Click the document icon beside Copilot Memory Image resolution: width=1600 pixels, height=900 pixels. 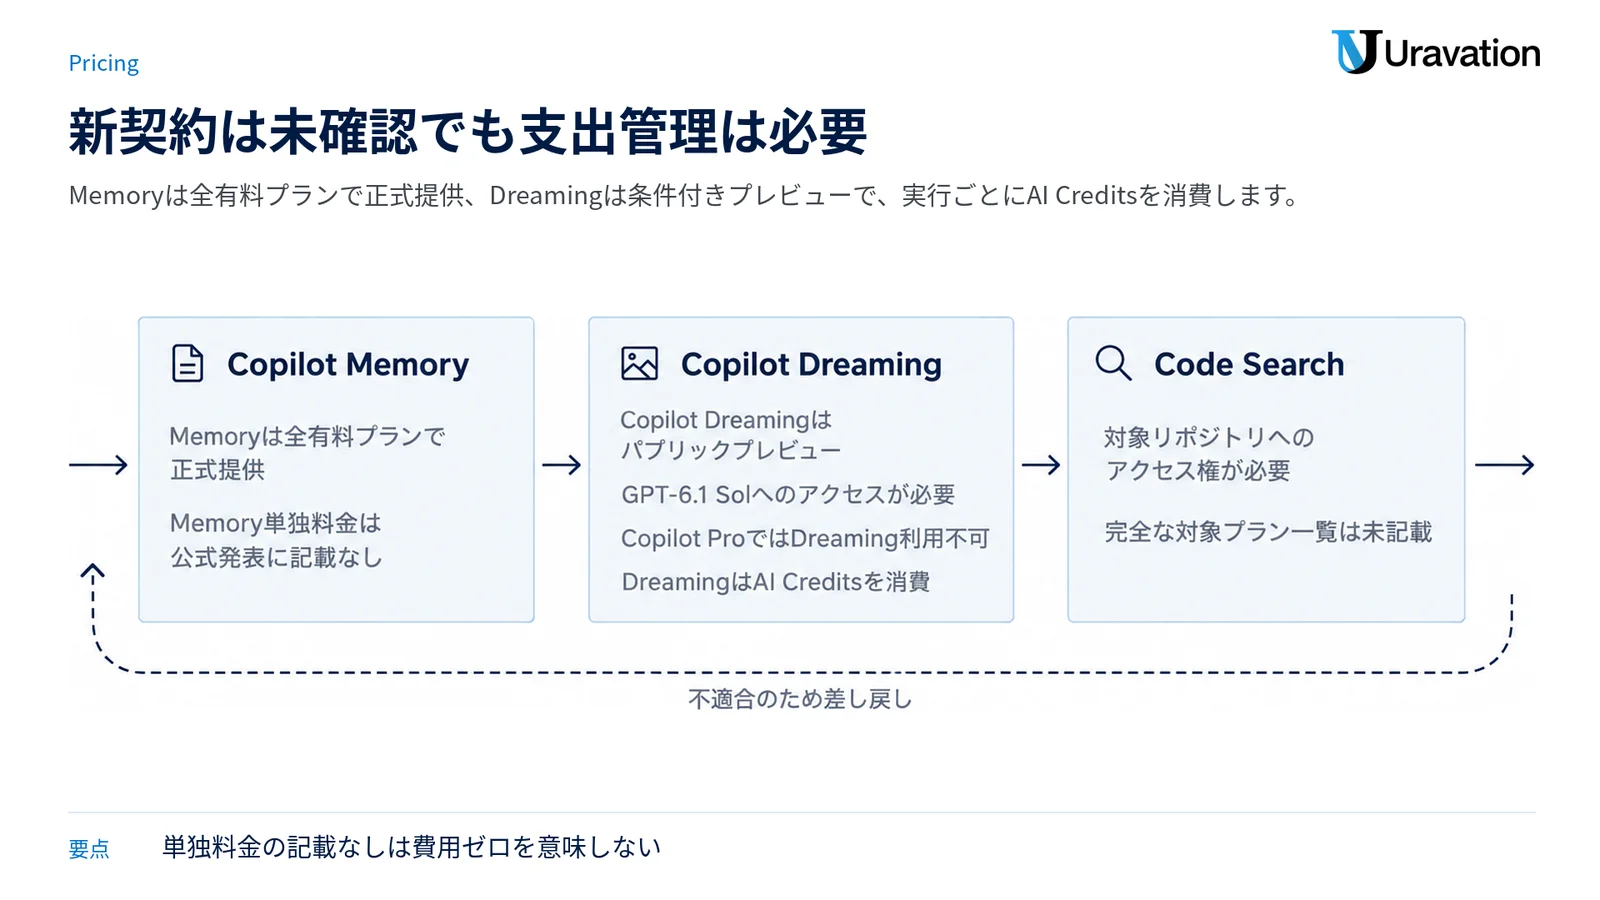pyautogui.click(x=188, y=364)
